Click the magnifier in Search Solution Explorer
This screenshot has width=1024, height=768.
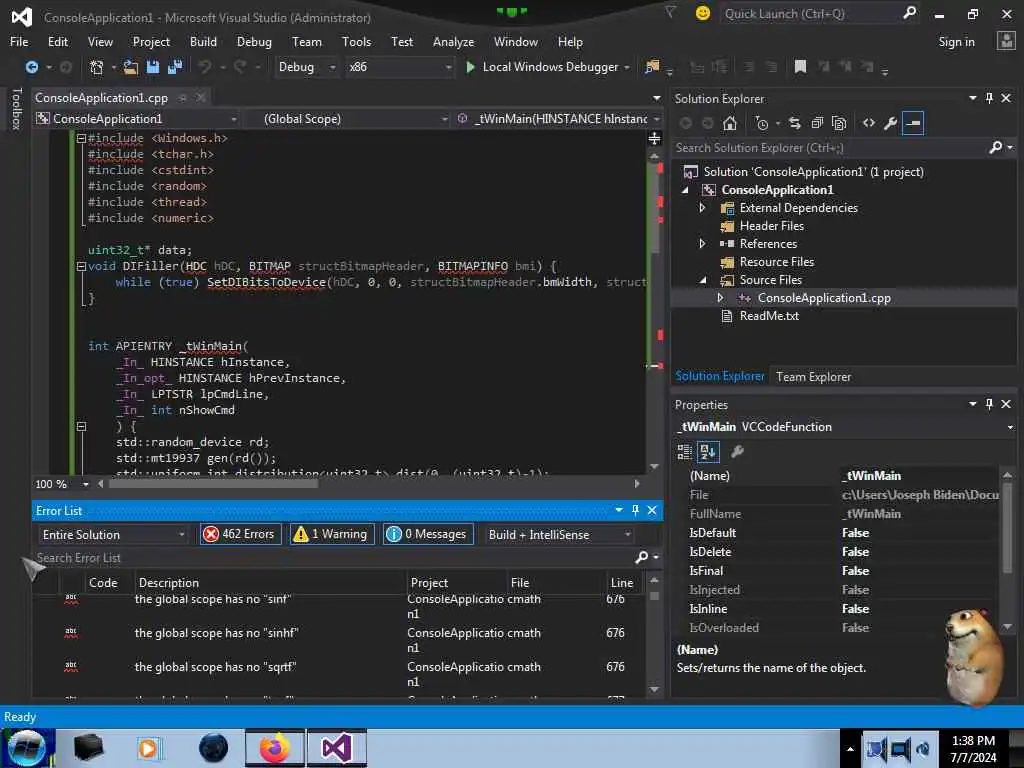[x=995, y=148]
